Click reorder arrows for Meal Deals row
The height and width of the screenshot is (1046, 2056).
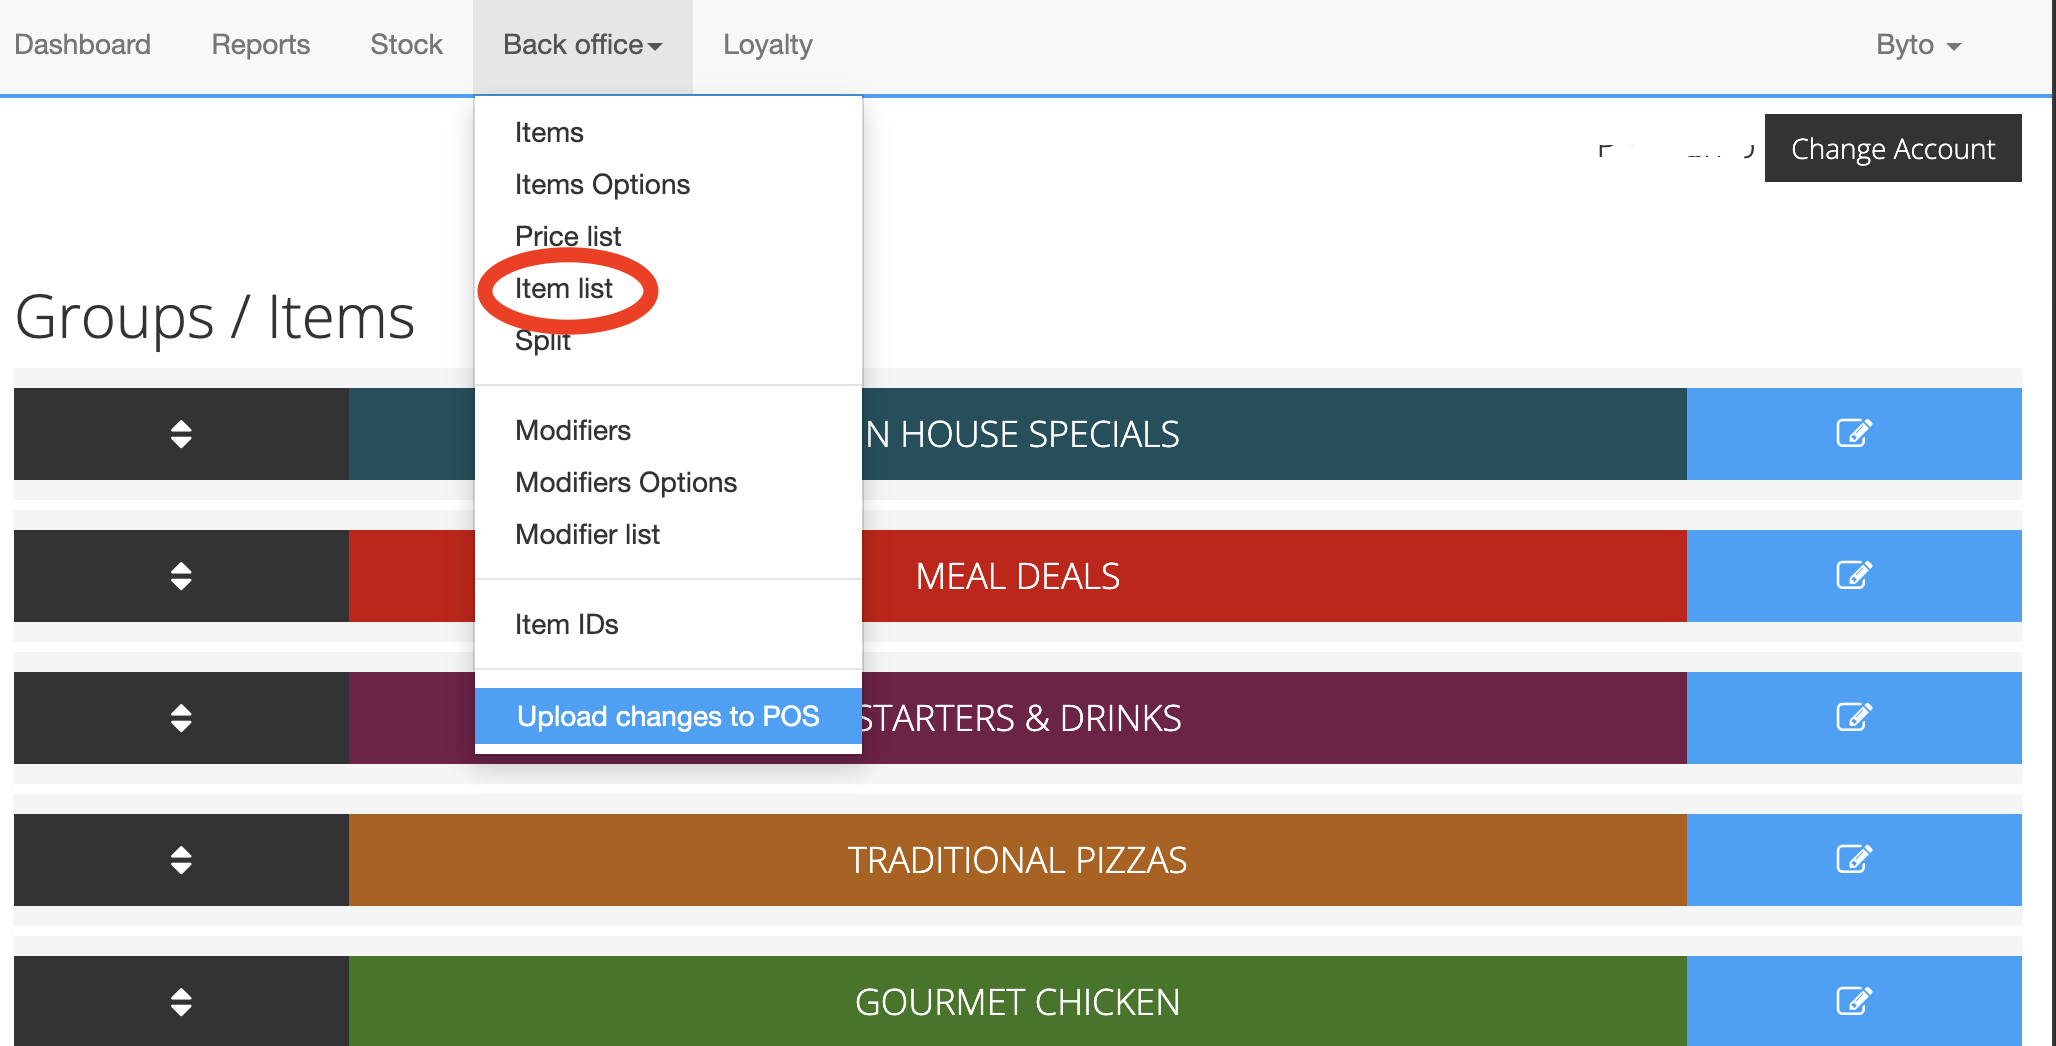pyautogui.click(x=181, y=576)
